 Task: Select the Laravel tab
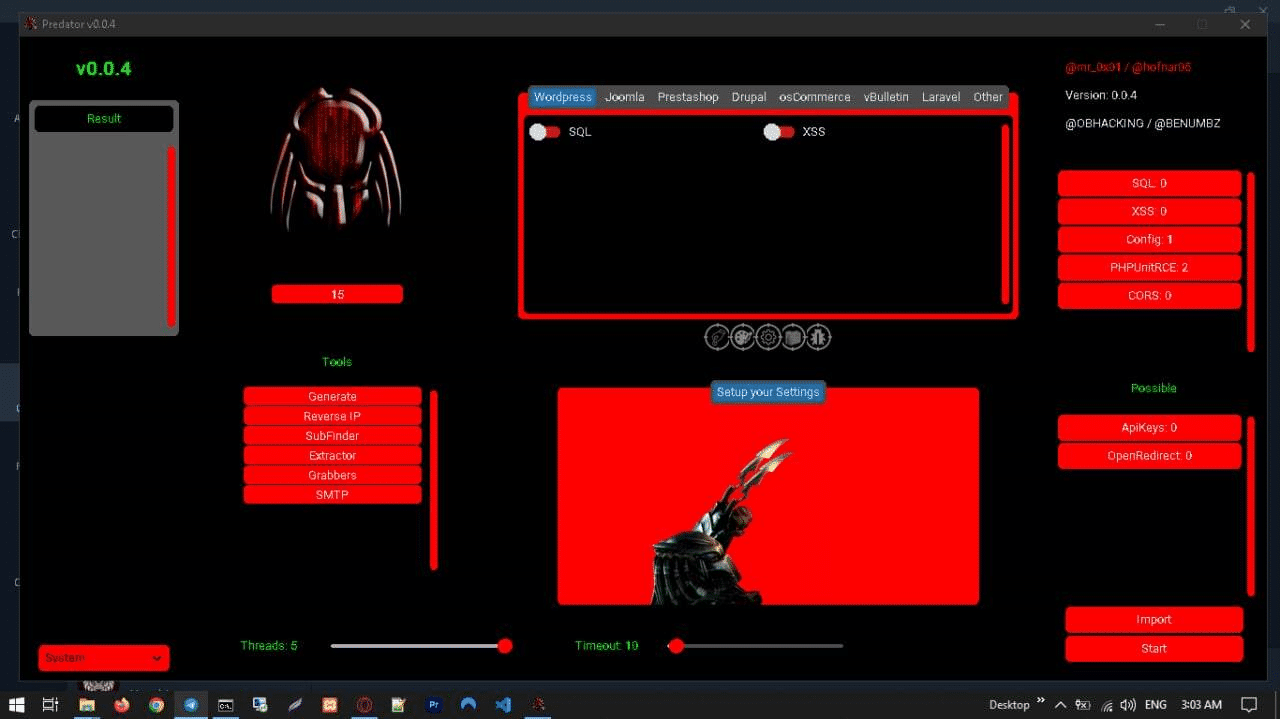[940, 97]
